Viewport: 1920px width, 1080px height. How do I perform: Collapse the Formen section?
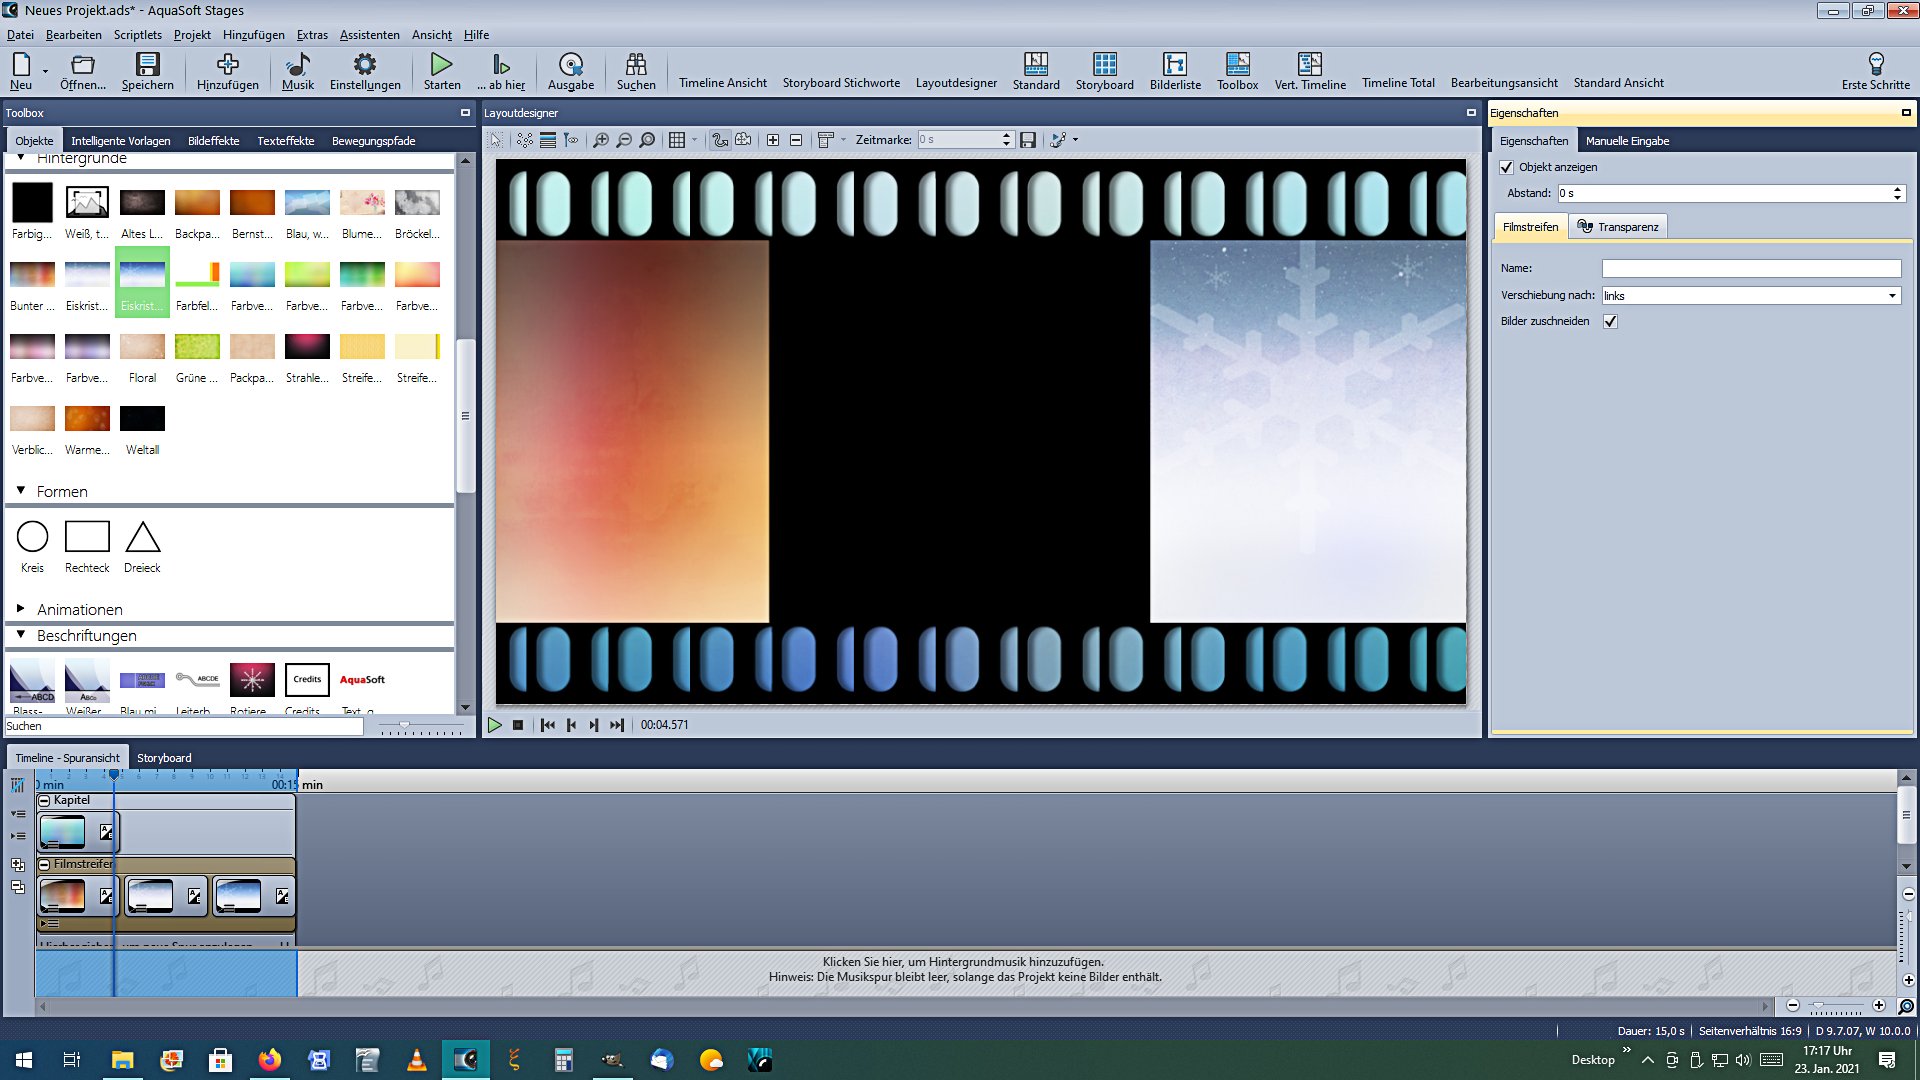tap(20, 491)
